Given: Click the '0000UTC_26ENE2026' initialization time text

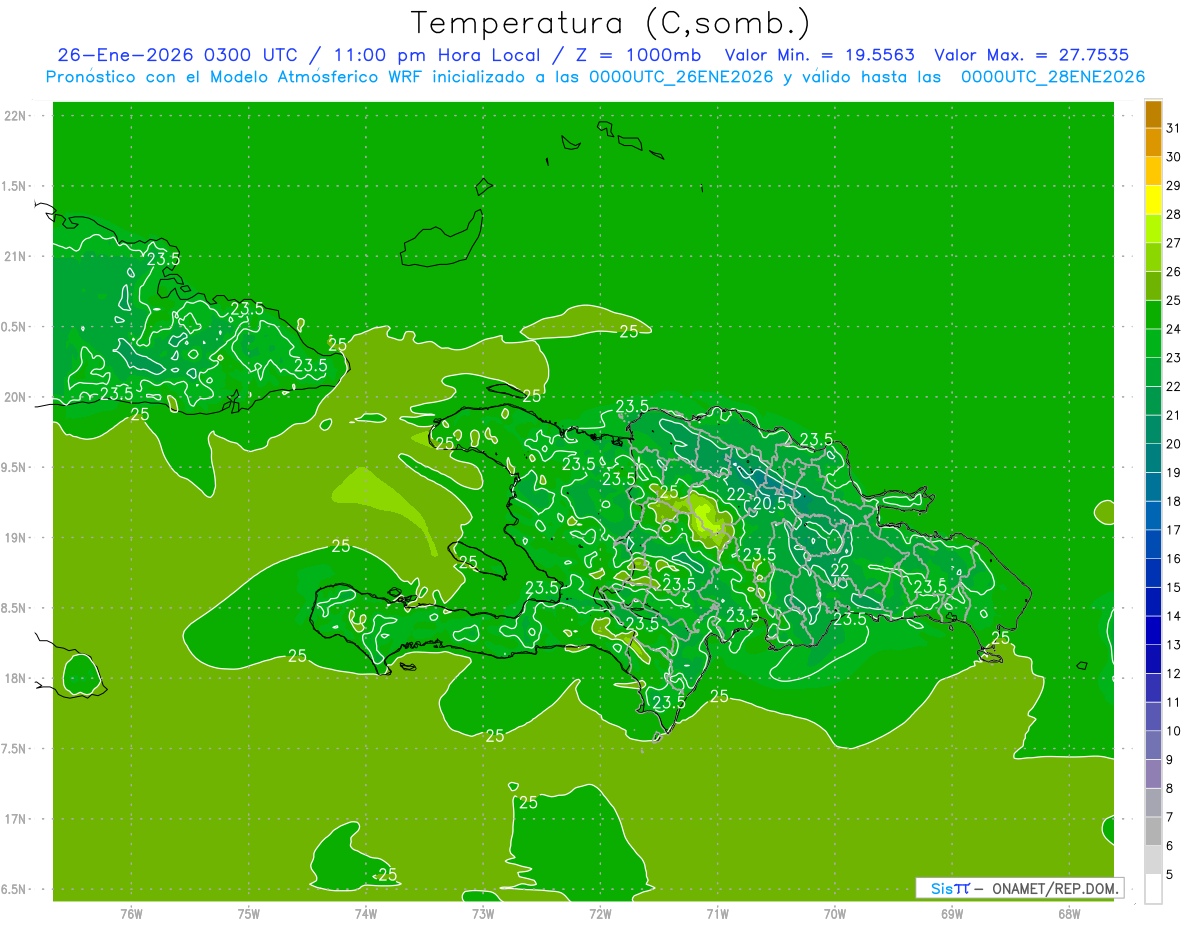Looking at the screenshot, I should [x=681, y=77].
